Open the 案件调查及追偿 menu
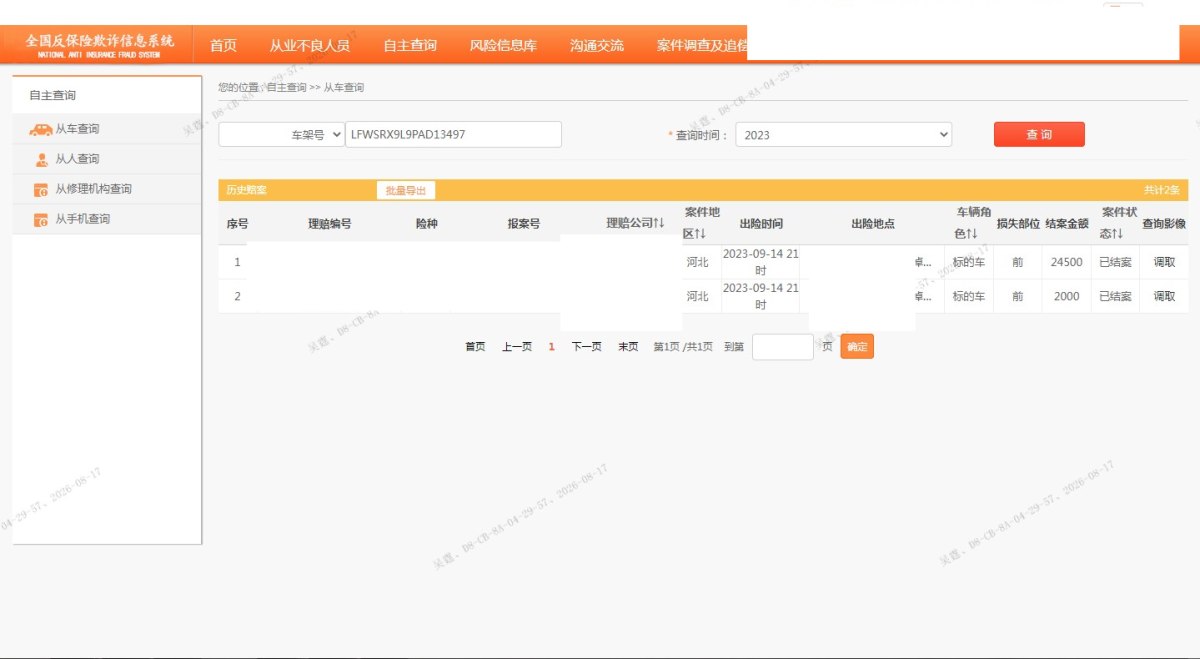This screenshot has width=1200, height=659. pos(702,45)
